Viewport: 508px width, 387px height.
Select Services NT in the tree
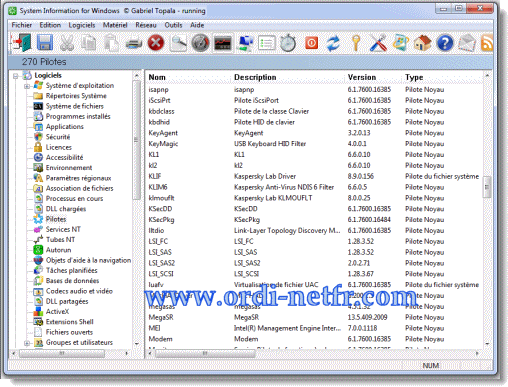(63, 229)
